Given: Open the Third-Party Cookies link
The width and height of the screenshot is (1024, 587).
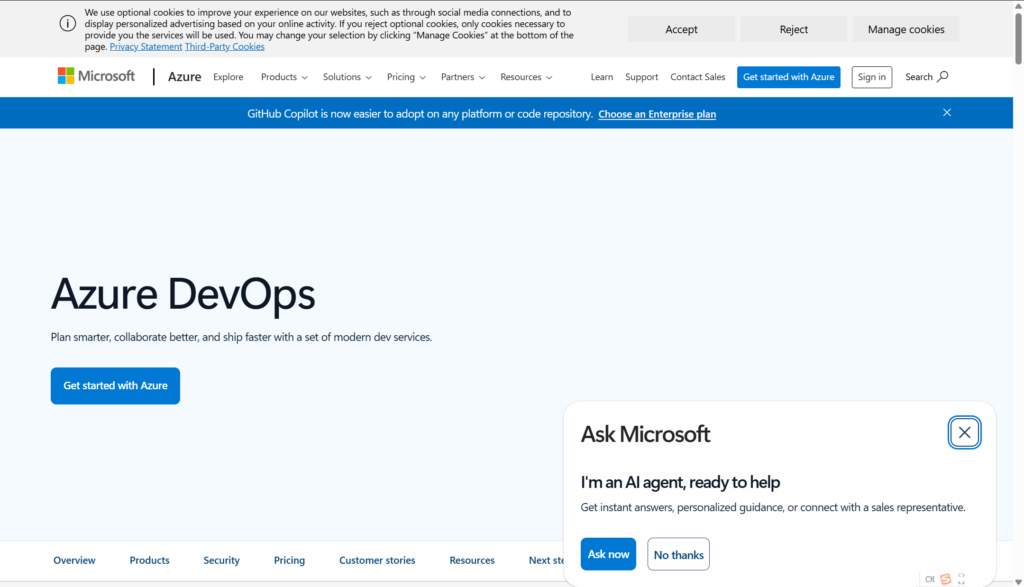Looking at the screenshot, I should pos(225,47).
